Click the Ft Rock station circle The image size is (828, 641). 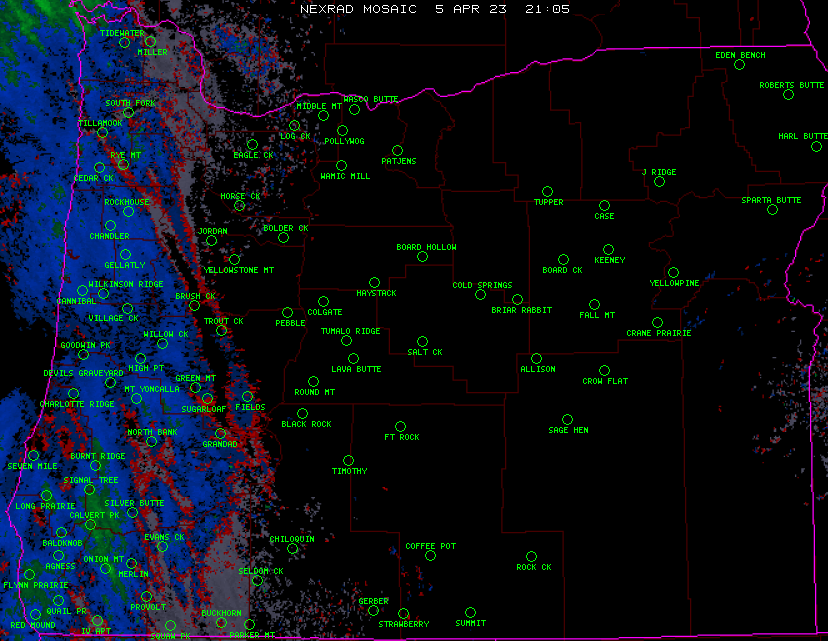coord(400,426)
